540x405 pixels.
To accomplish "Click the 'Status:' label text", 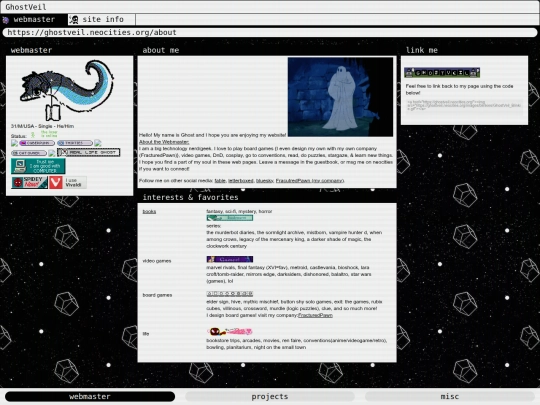I will point(19,136).
